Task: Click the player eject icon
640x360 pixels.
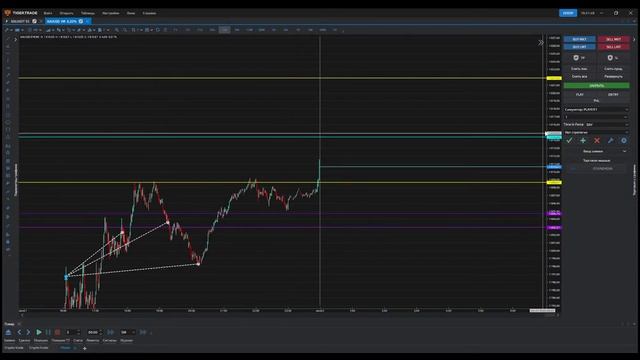Action: pyautogui.click(x=8, y=332)
